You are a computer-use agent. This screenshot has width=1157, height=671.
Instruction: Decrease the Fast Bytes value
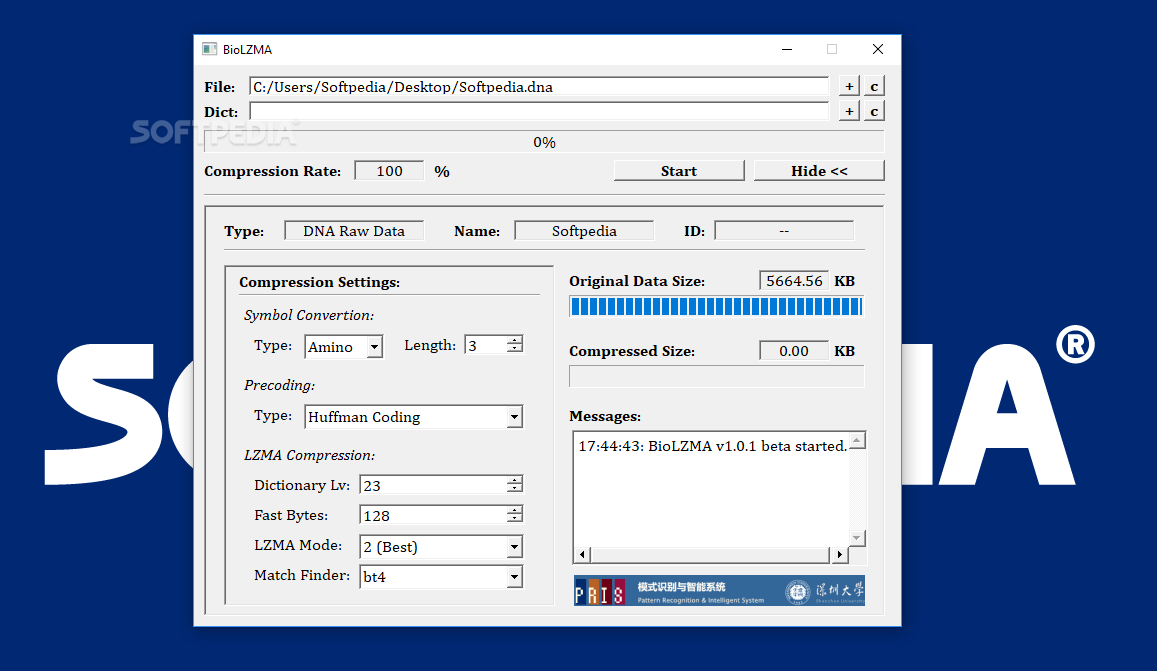click(515, 519)
